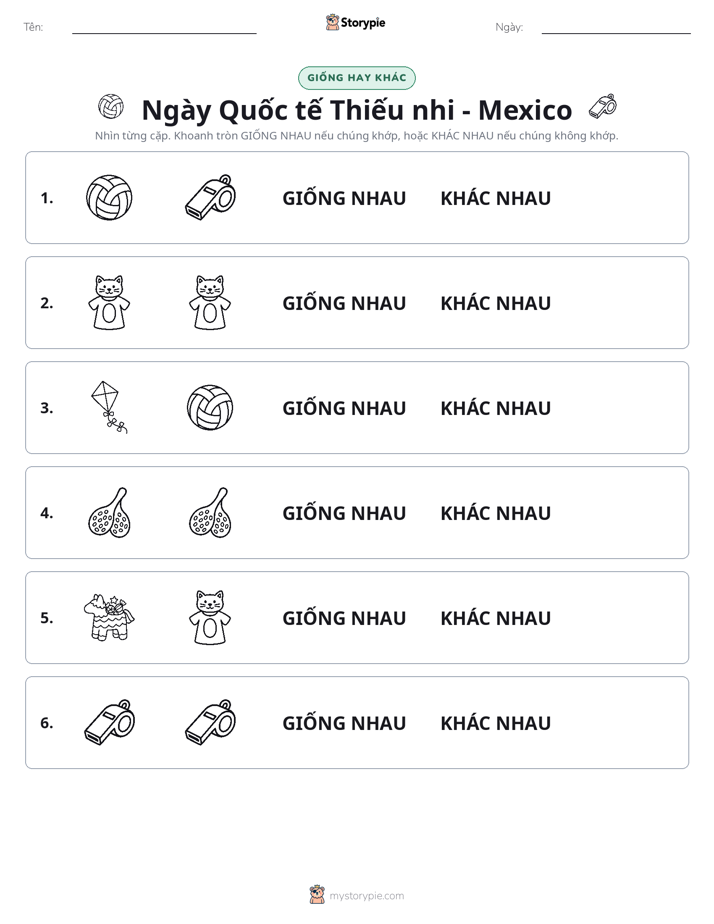Click the volleyball icon in row 1
This screenshot has width=714, height=924.
coord(109,197)
